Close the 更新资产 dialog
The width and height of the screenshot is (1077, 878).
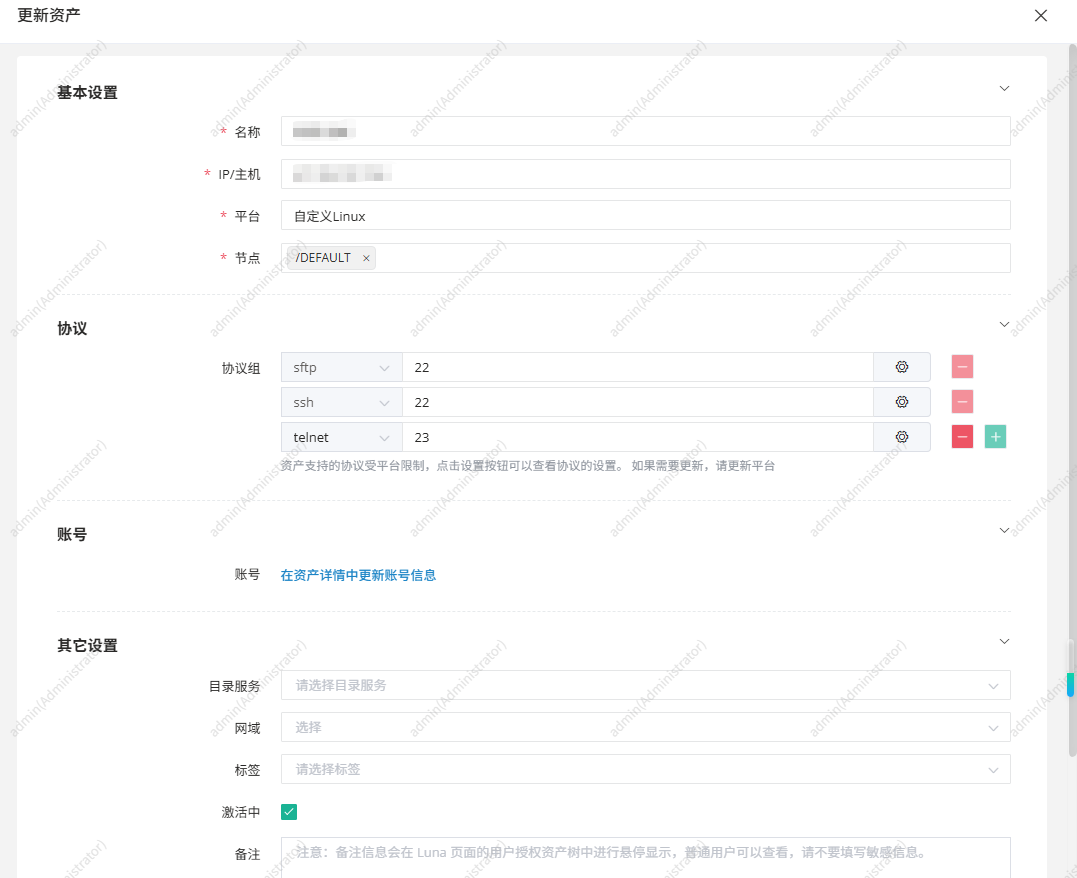[1041, 16]
